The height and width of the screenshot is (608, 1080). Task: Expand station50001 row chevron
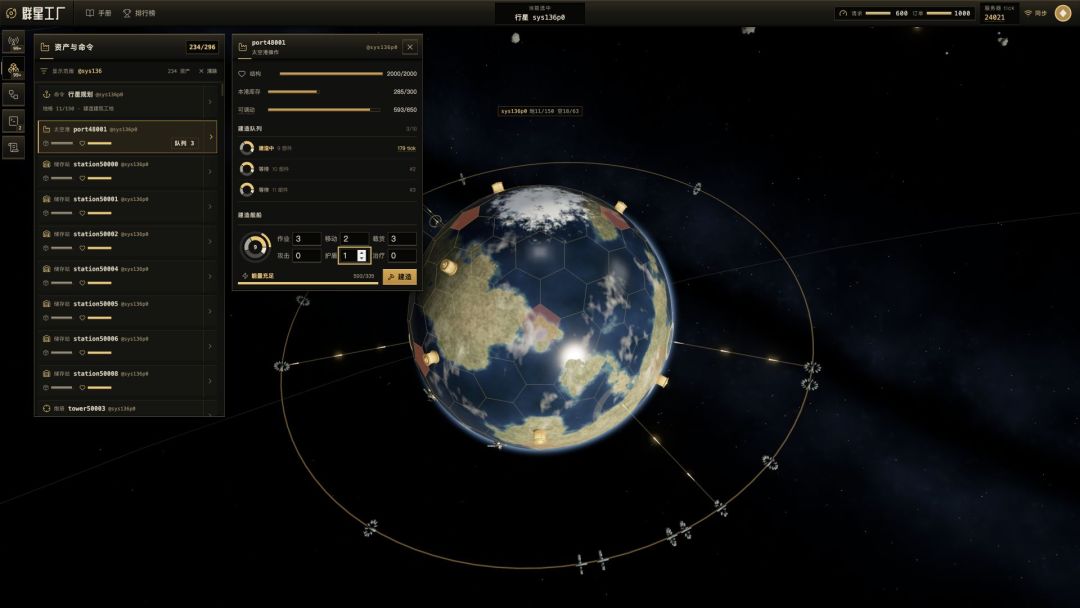coord(210,207)
